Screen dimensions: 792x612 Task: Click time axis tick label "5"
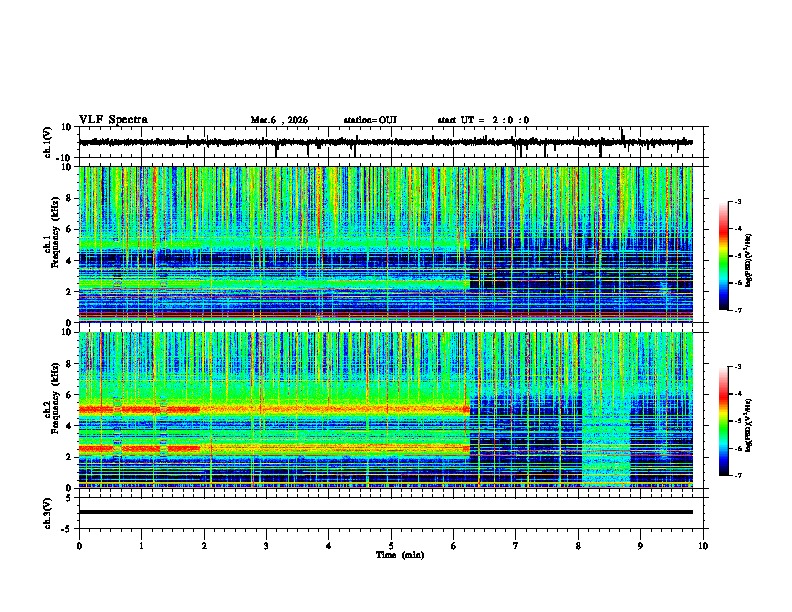(x=391, y=546)
